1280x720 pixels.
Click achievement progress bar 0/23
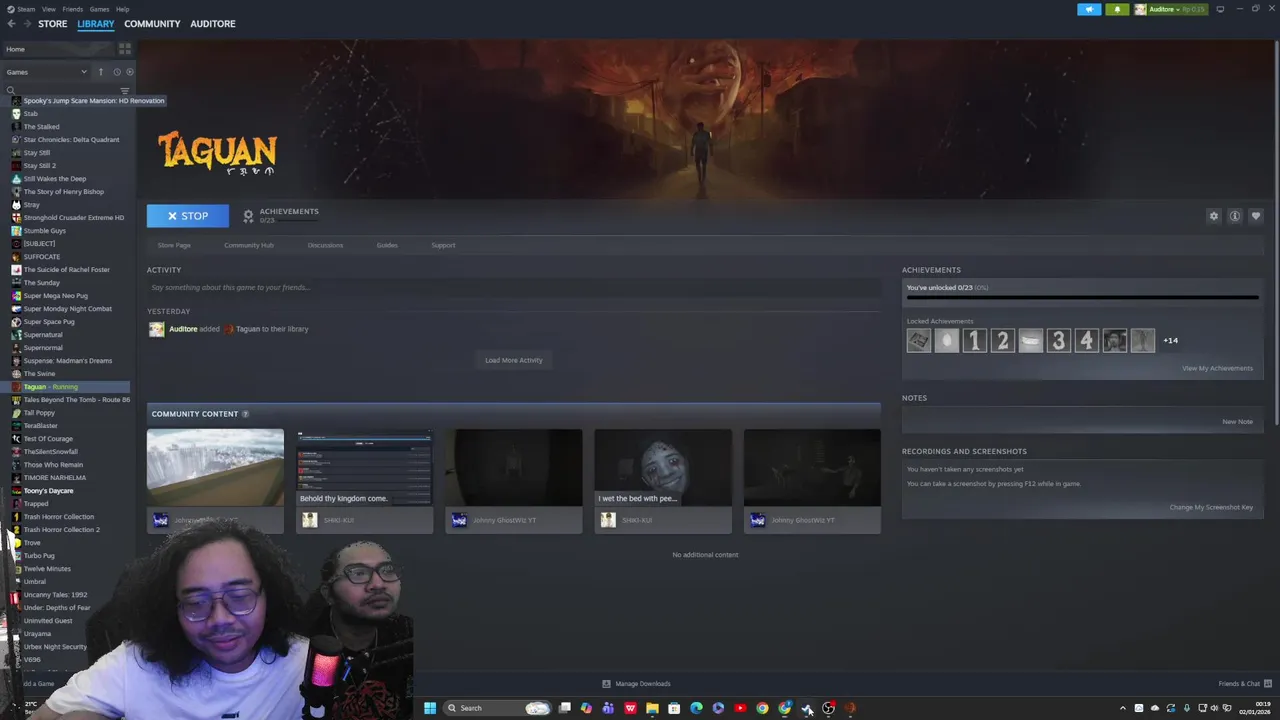[1082, 297]
